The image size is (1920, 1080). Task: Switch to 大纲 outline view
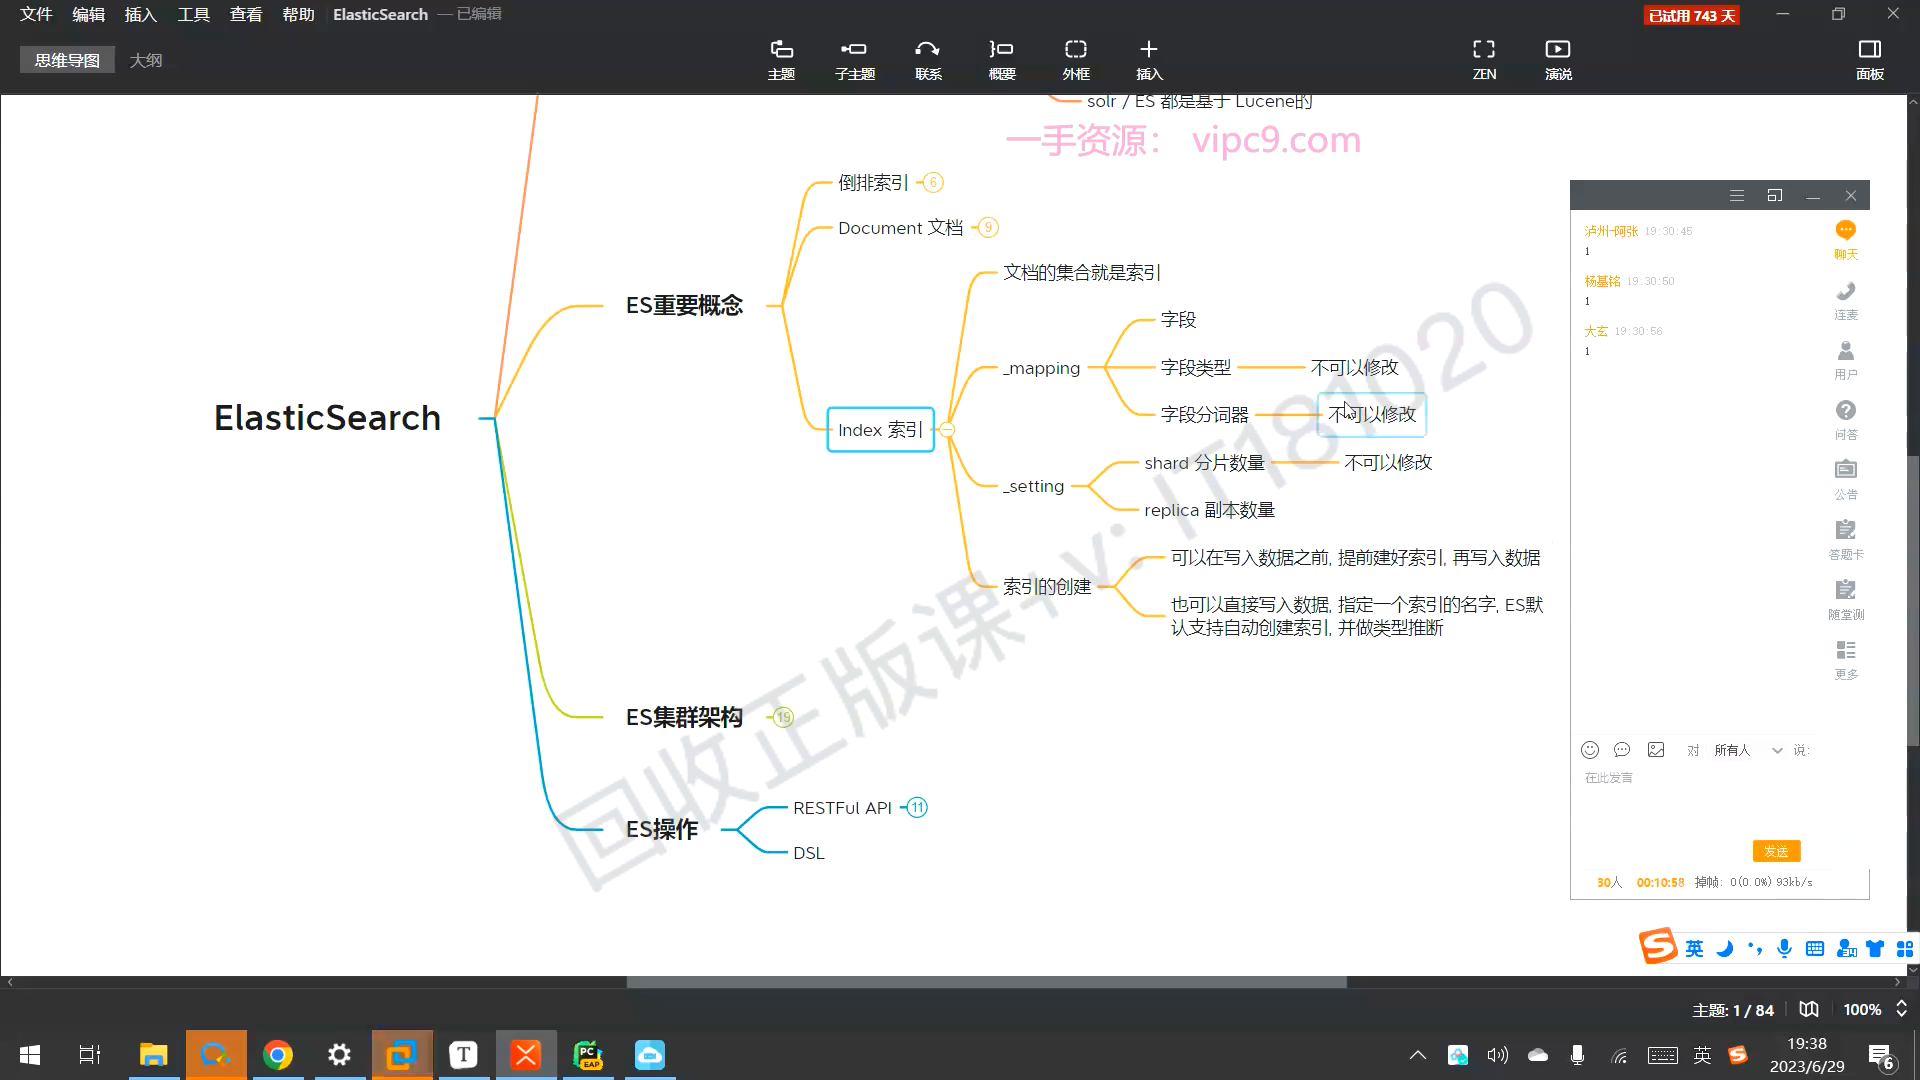tap(146, 60)
